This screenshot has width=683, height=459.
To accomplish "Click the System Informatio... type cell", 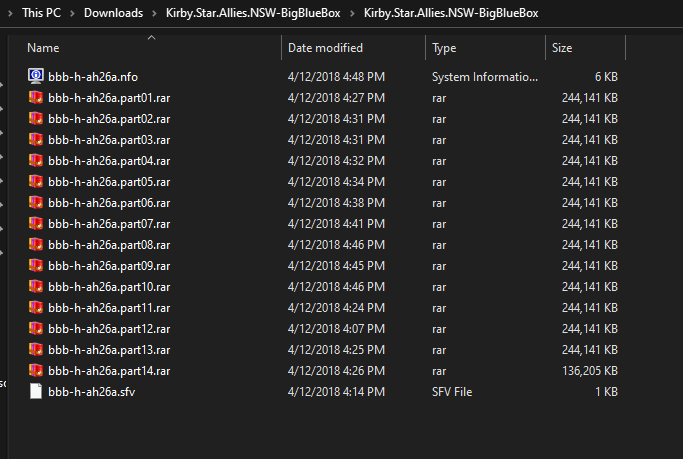I will pyautogui.click(x=485, y=77).
